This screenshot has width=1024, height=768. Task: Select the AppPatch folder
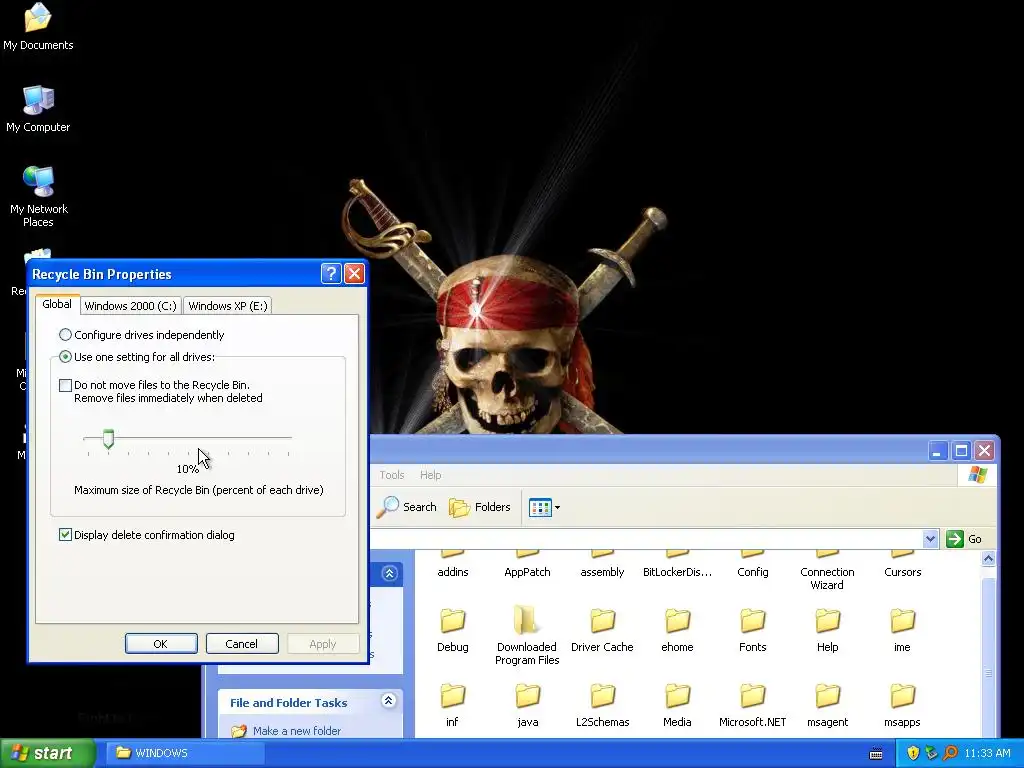coord(527,565)
